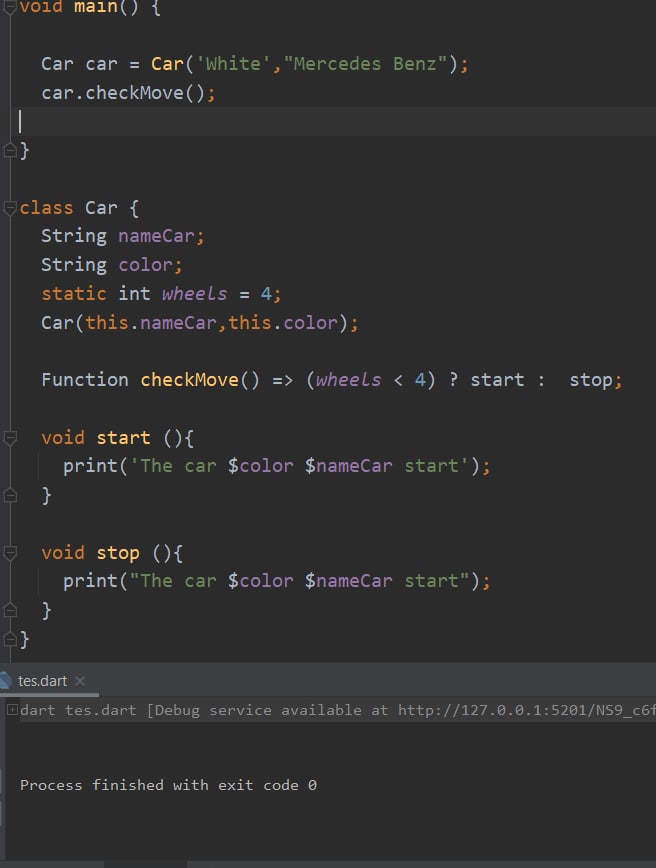The image size is (656, 868).
Task: Collapse the class Car fold marker
Action: pyautogui.click(x=9, y=208)
